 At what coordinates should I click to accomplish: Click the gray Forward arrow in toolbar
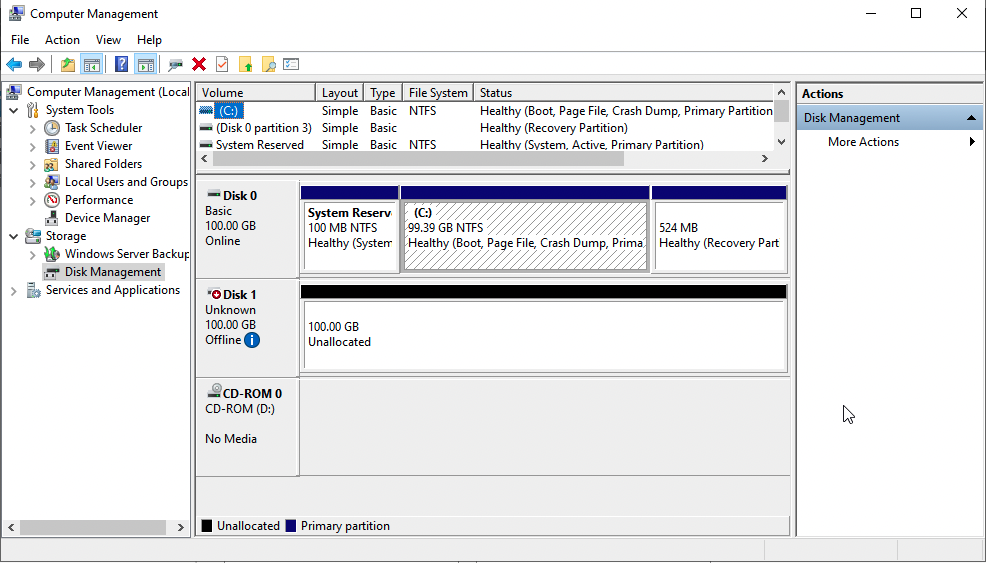(x=37, y=64)
